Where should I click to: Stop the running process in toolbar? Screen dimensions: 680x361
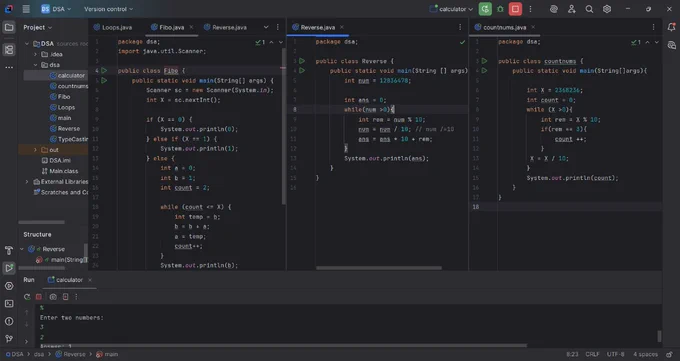click(x=515, y=9)
